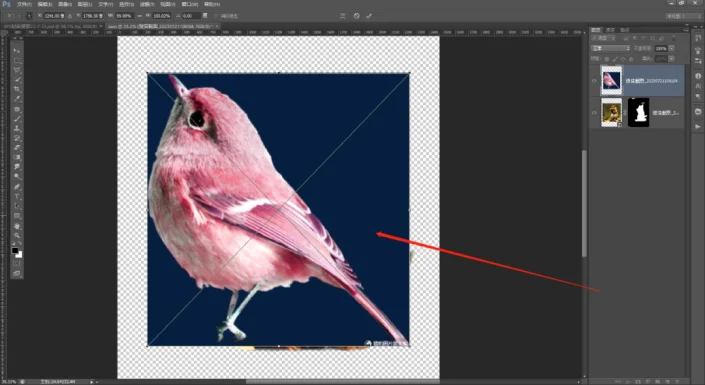Screen dimensions: 705x385
Task: Set the foreground color swatch
Action: tap(15, 250)
